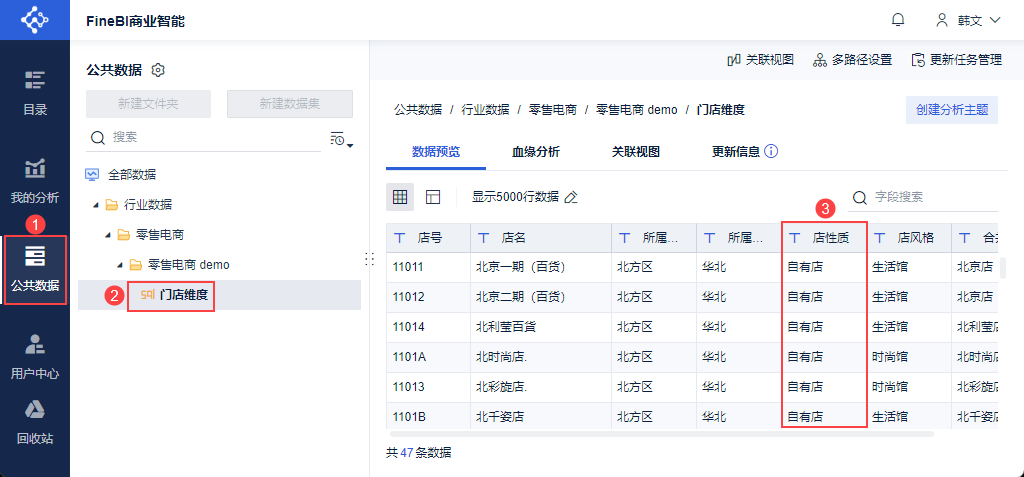Open the 回收站 recycle bin
The width and height of the screenshot is (1024, 477).
click(x=35, y=422)
